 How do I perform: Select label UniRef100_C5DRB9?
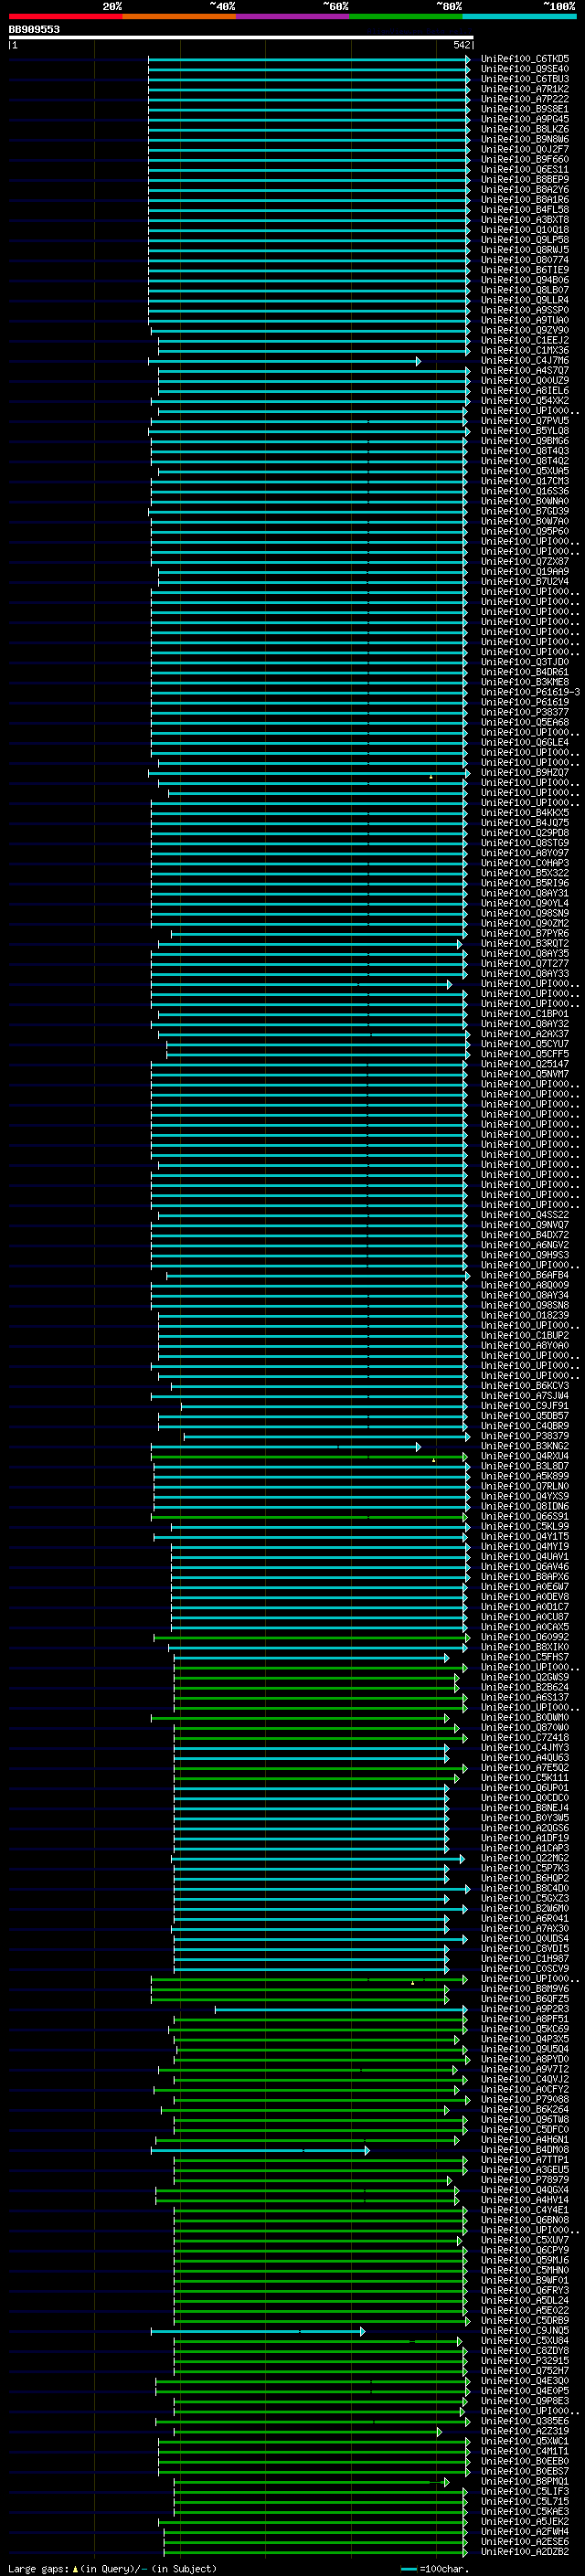[x=525, y=2320]
